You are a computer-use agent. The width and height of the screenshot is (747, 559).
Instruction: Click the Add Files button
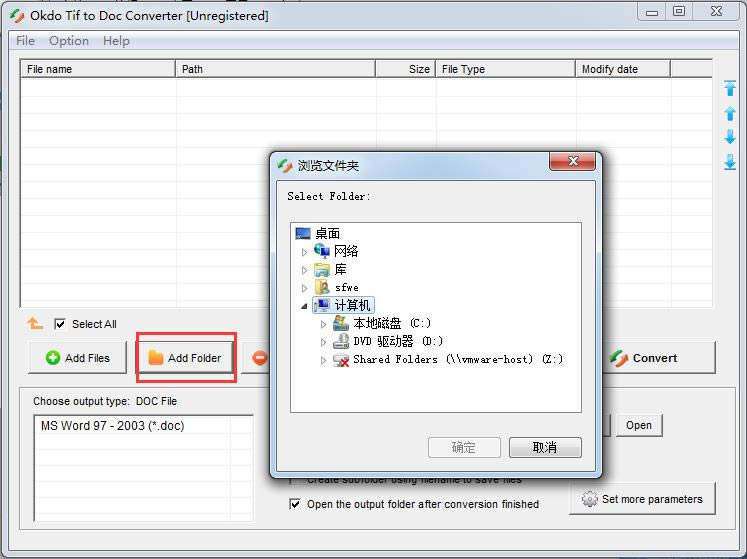point(78,357)
